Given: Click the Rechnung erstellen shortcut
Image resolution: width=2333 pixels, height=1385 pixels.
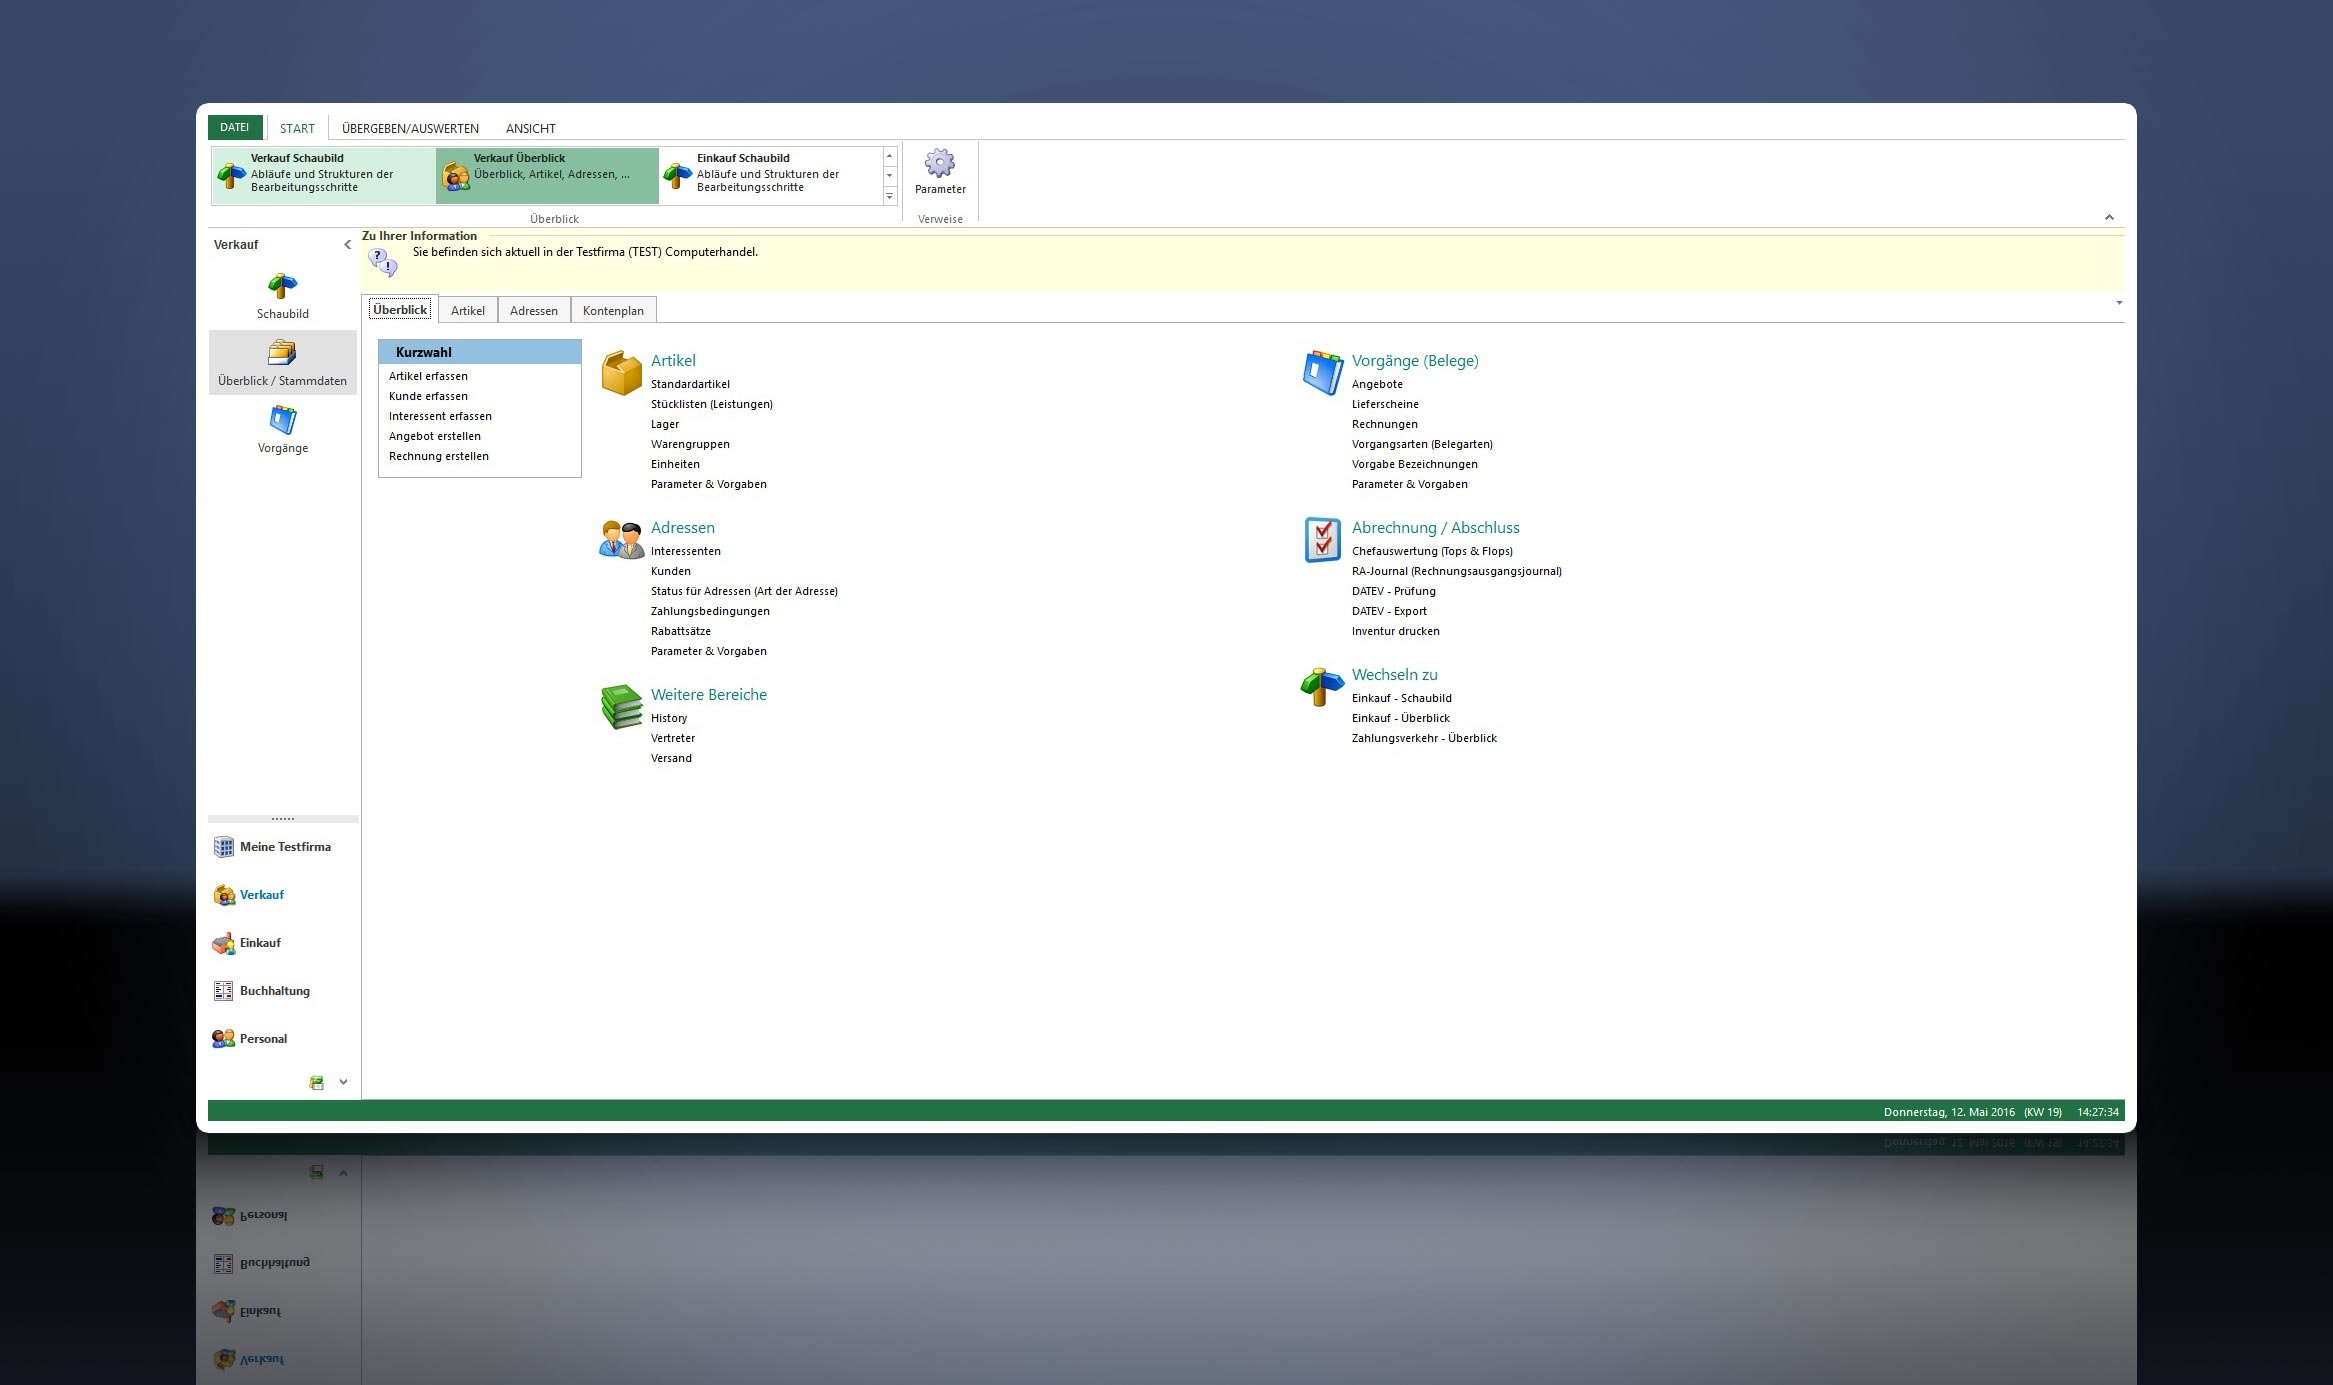Looking at the screenshot, I should click(438, 457).
